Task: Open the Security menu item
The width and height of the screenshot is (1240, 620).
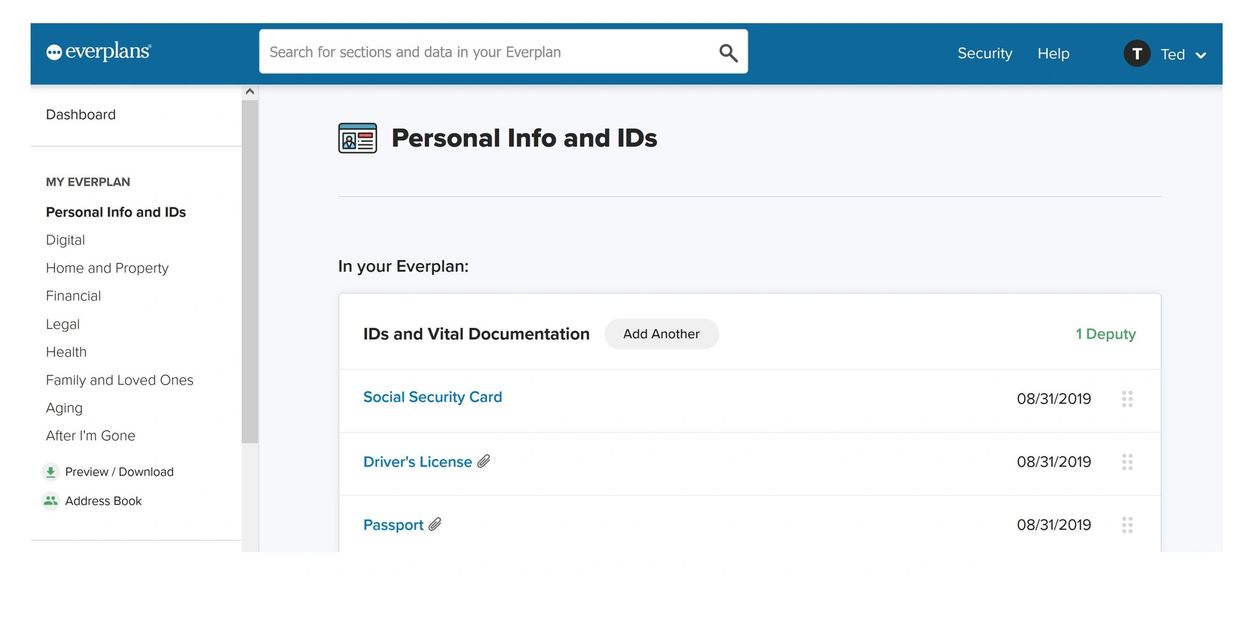Action: [x=984, y=54]
